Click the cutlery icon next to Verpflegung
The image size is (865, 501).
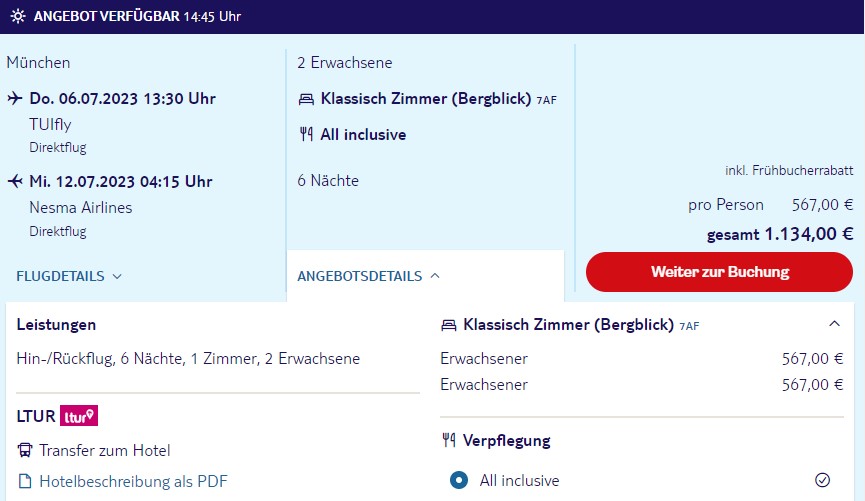tap(448, 440)
